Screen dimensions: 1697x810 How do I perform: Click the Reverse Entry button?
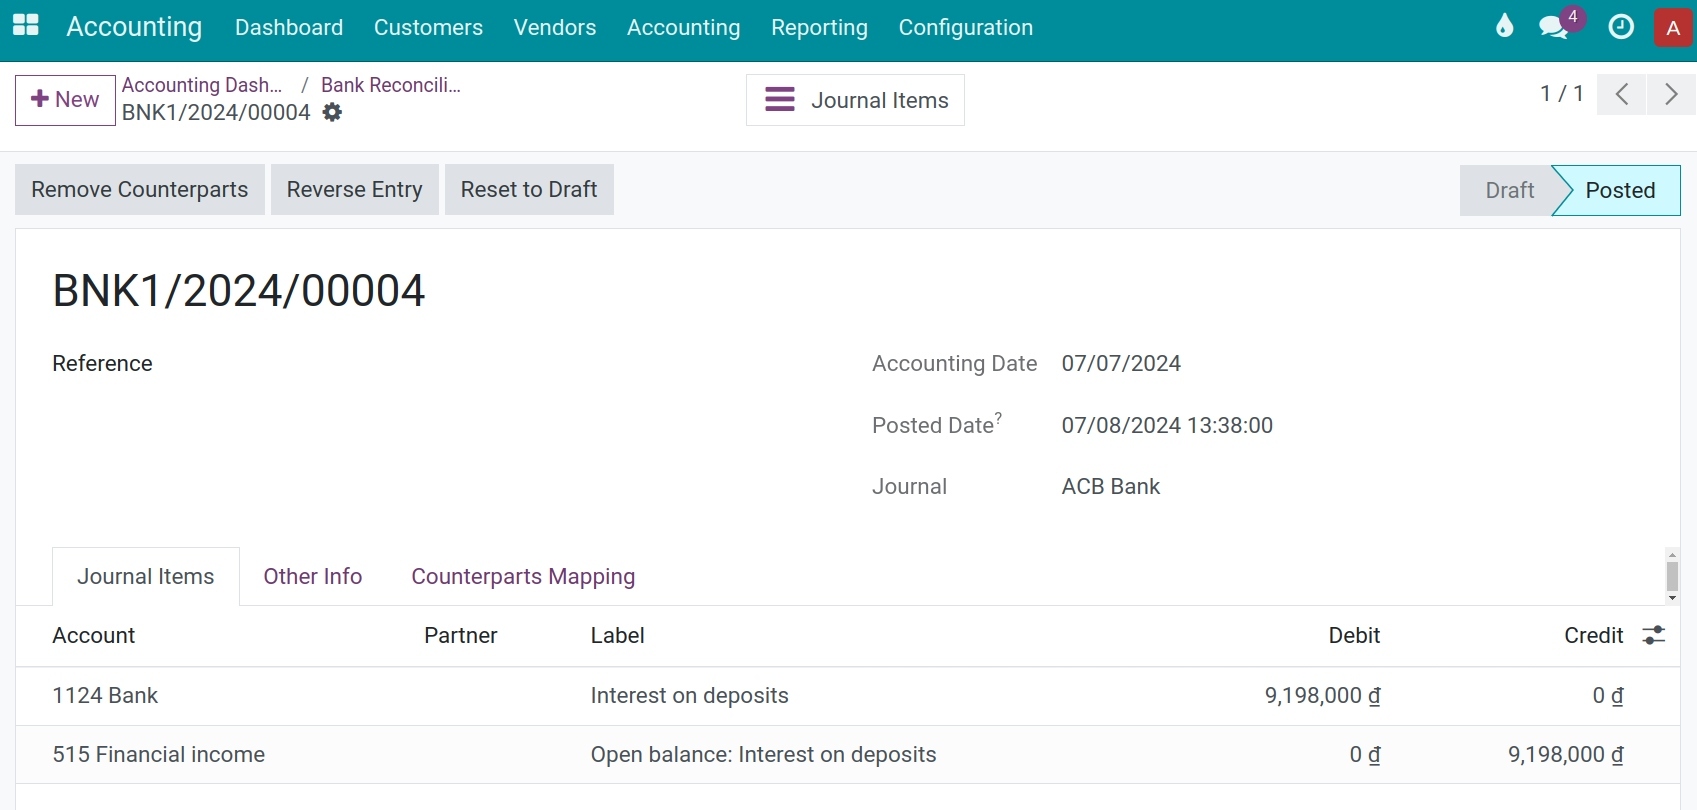pyautogui.click(x=354, y=190)
